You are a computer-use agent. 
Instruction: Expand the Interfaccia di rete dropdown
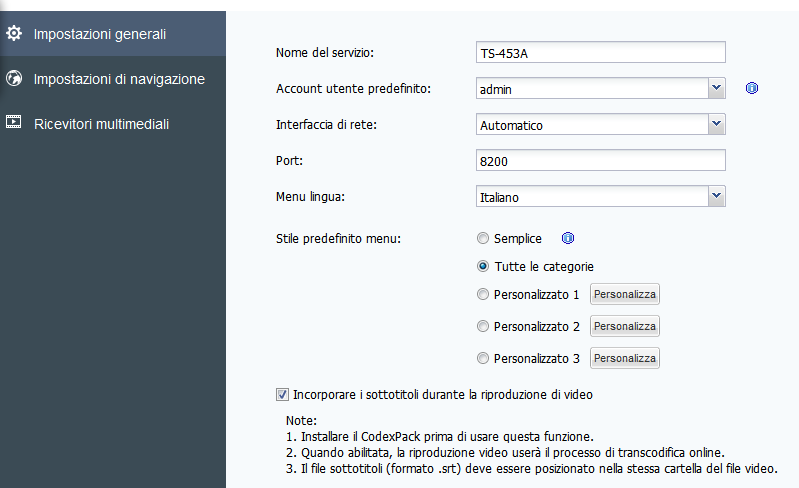click(x=716, y=125)
